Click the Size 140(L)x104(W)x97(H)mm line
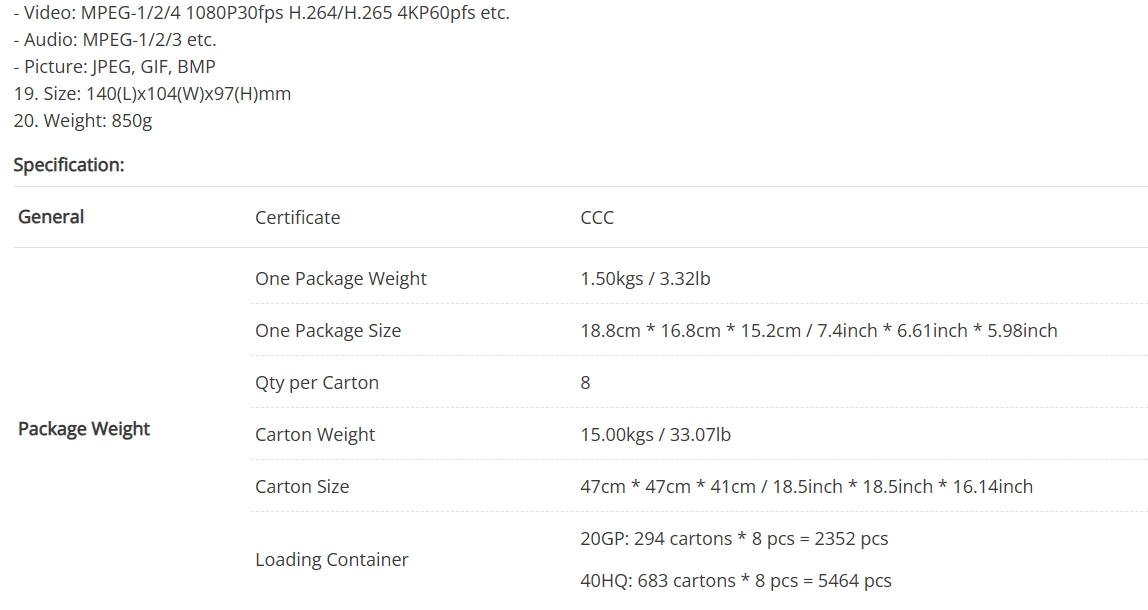Image resolution: width=1148 pixels, height=610 pixels. click(x=152, y=94)
